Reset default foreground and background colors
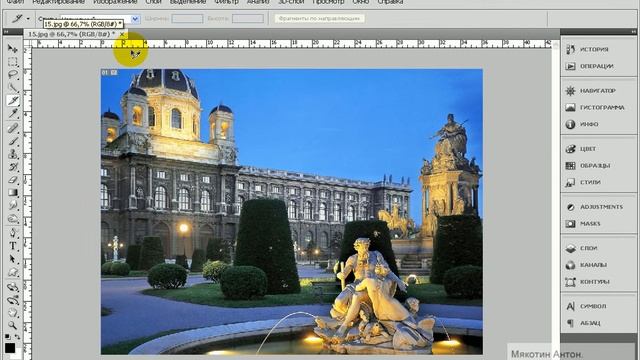The height and width of the screenshot is (360, 640). 8,337
